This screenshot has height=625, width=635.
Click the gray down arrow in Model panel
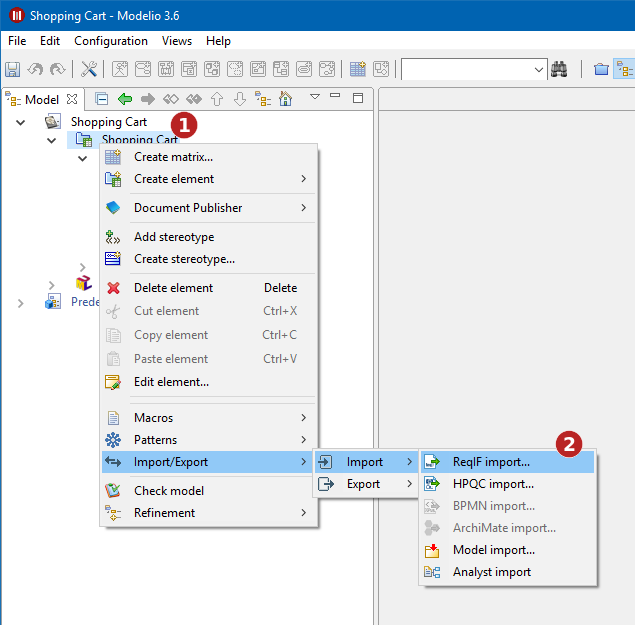(240, 99)
